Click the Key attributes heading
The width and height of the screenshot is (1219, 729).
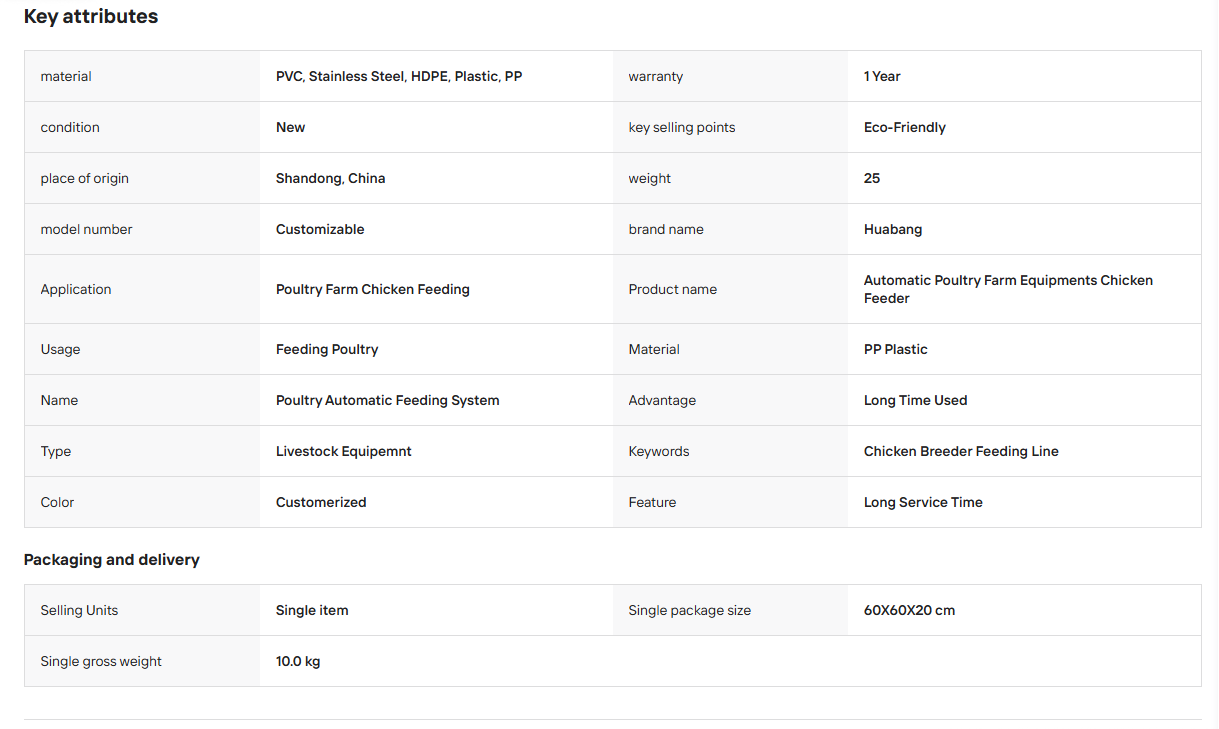tap(91, 16)
